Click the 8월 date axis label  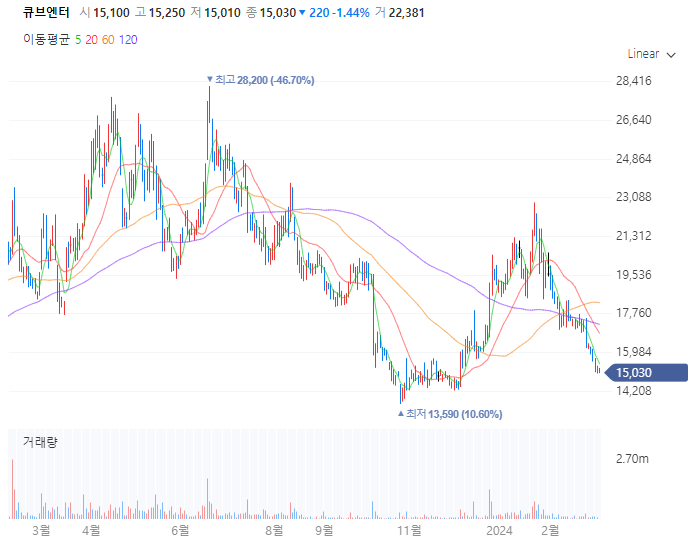(x=274, y=530)
